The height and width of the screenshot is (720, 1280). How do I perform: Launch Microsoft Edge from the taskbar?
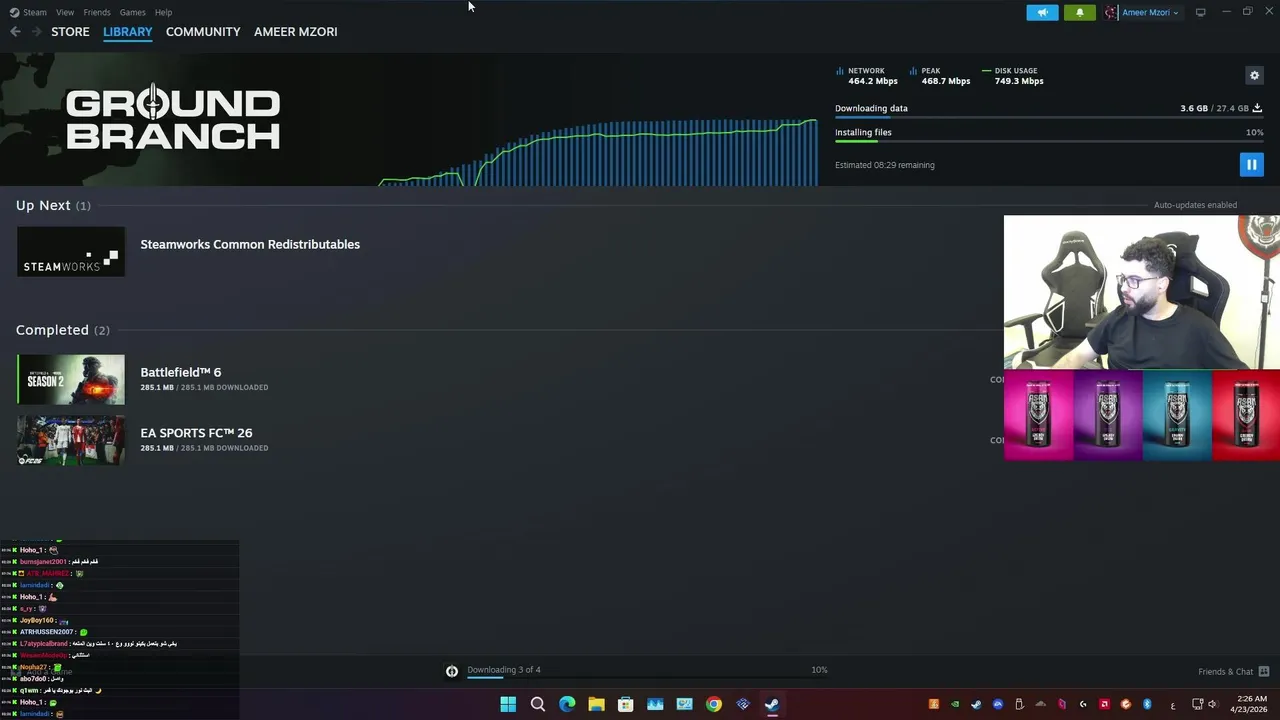click(x=567, y=704)
